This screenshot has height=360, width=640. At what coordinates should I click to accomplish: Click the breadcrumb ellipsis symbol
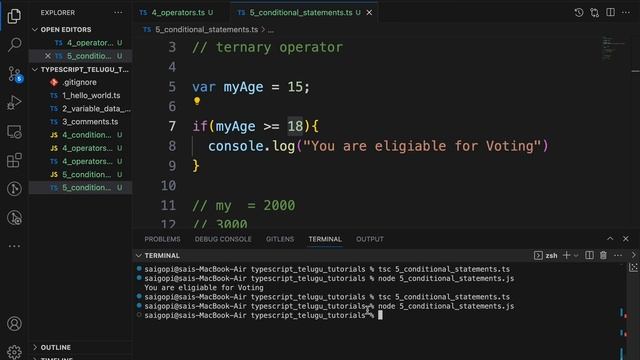pyautogui.click(x=271, y=30)
